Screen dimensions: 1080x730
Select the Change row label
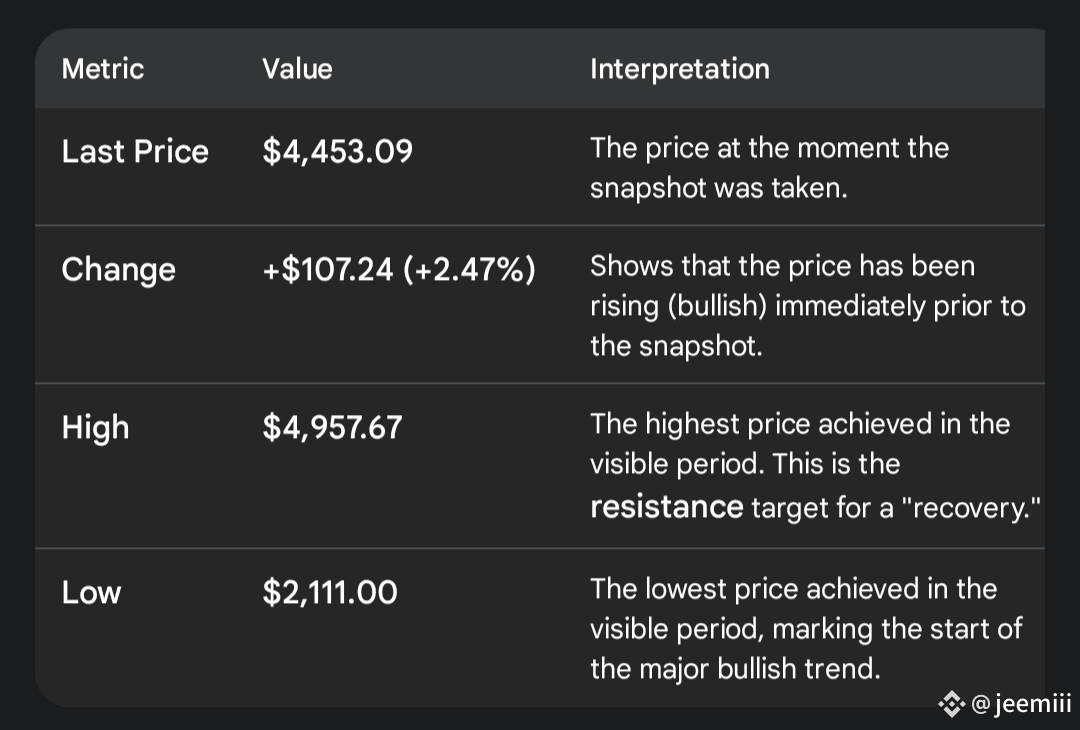[x=118, y=270]
